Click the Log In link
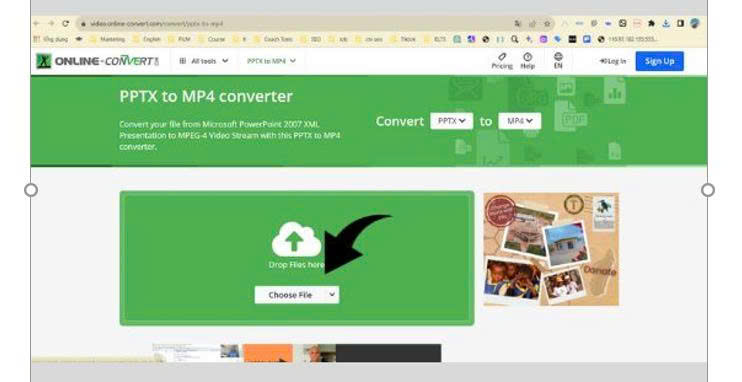 click(x=613, y=61)
